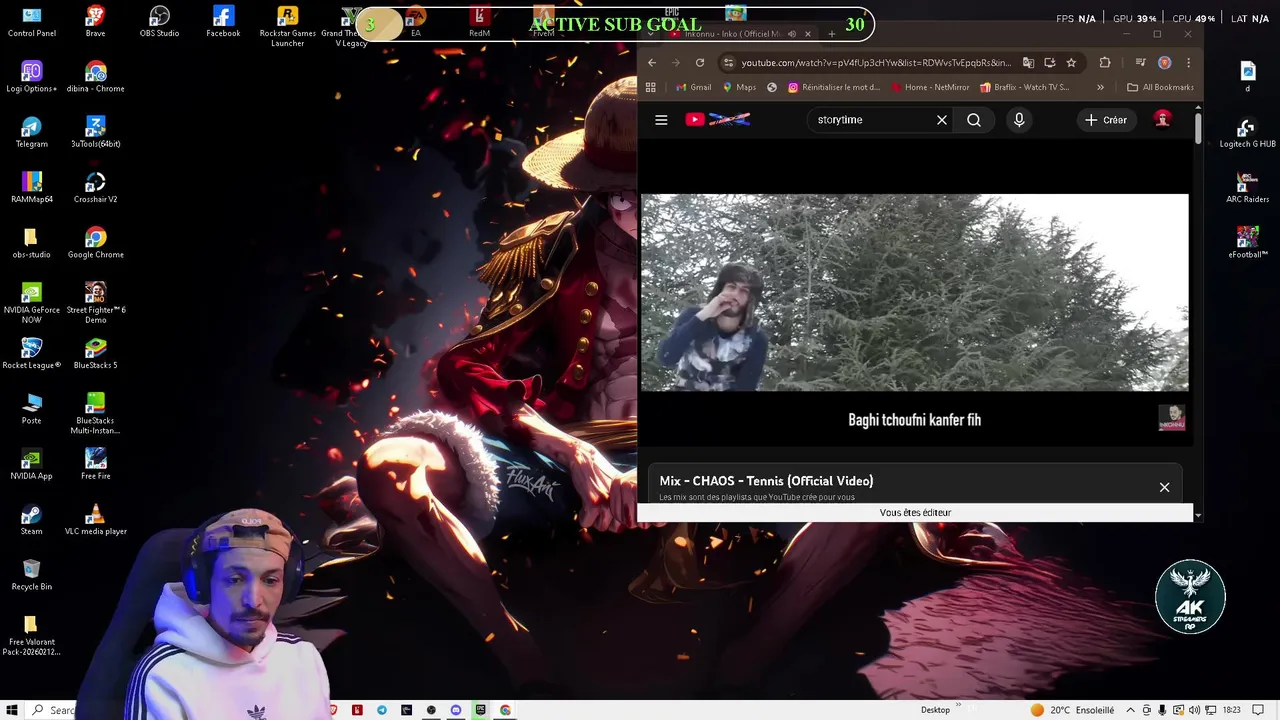Click the 20°C Ensoleillé weather widget
The image size is (1280, 720).
pyautogui.click(x=1072, y=710)
